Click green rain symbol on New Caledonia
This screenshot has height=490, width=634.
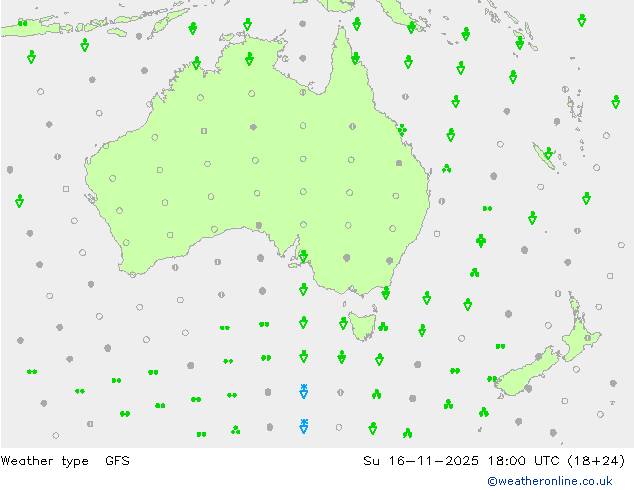[x=549, y=153]
